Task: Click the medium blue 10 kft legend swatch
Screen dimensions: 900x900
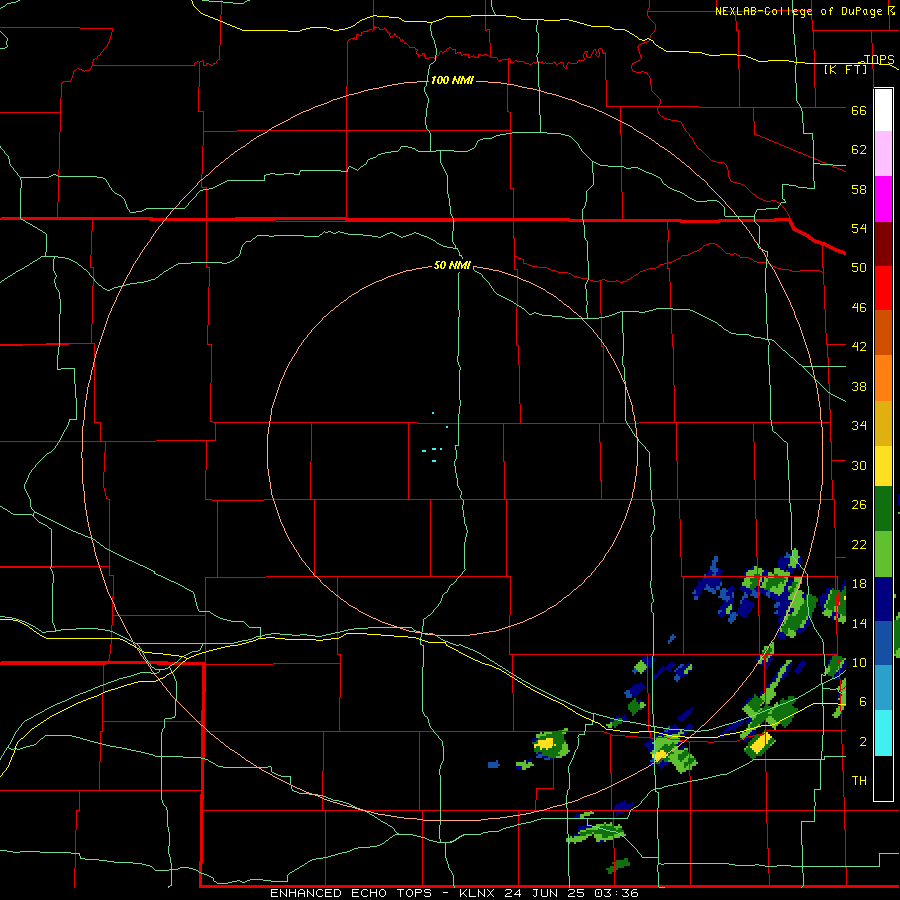Action: (883, 643)
